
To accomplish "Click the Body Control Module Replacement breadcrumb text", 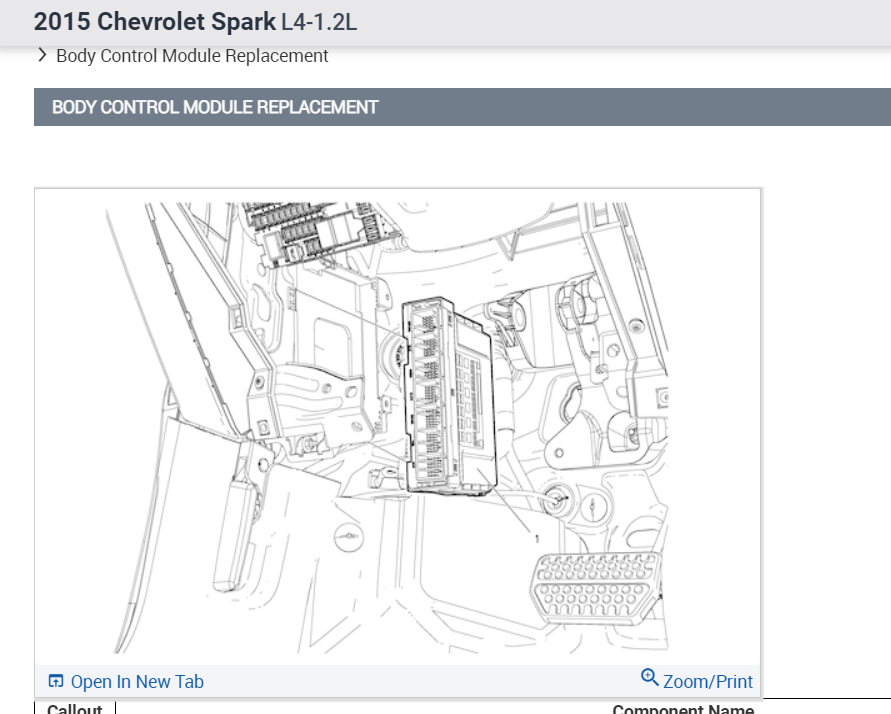I will click(x=192, y=56).
